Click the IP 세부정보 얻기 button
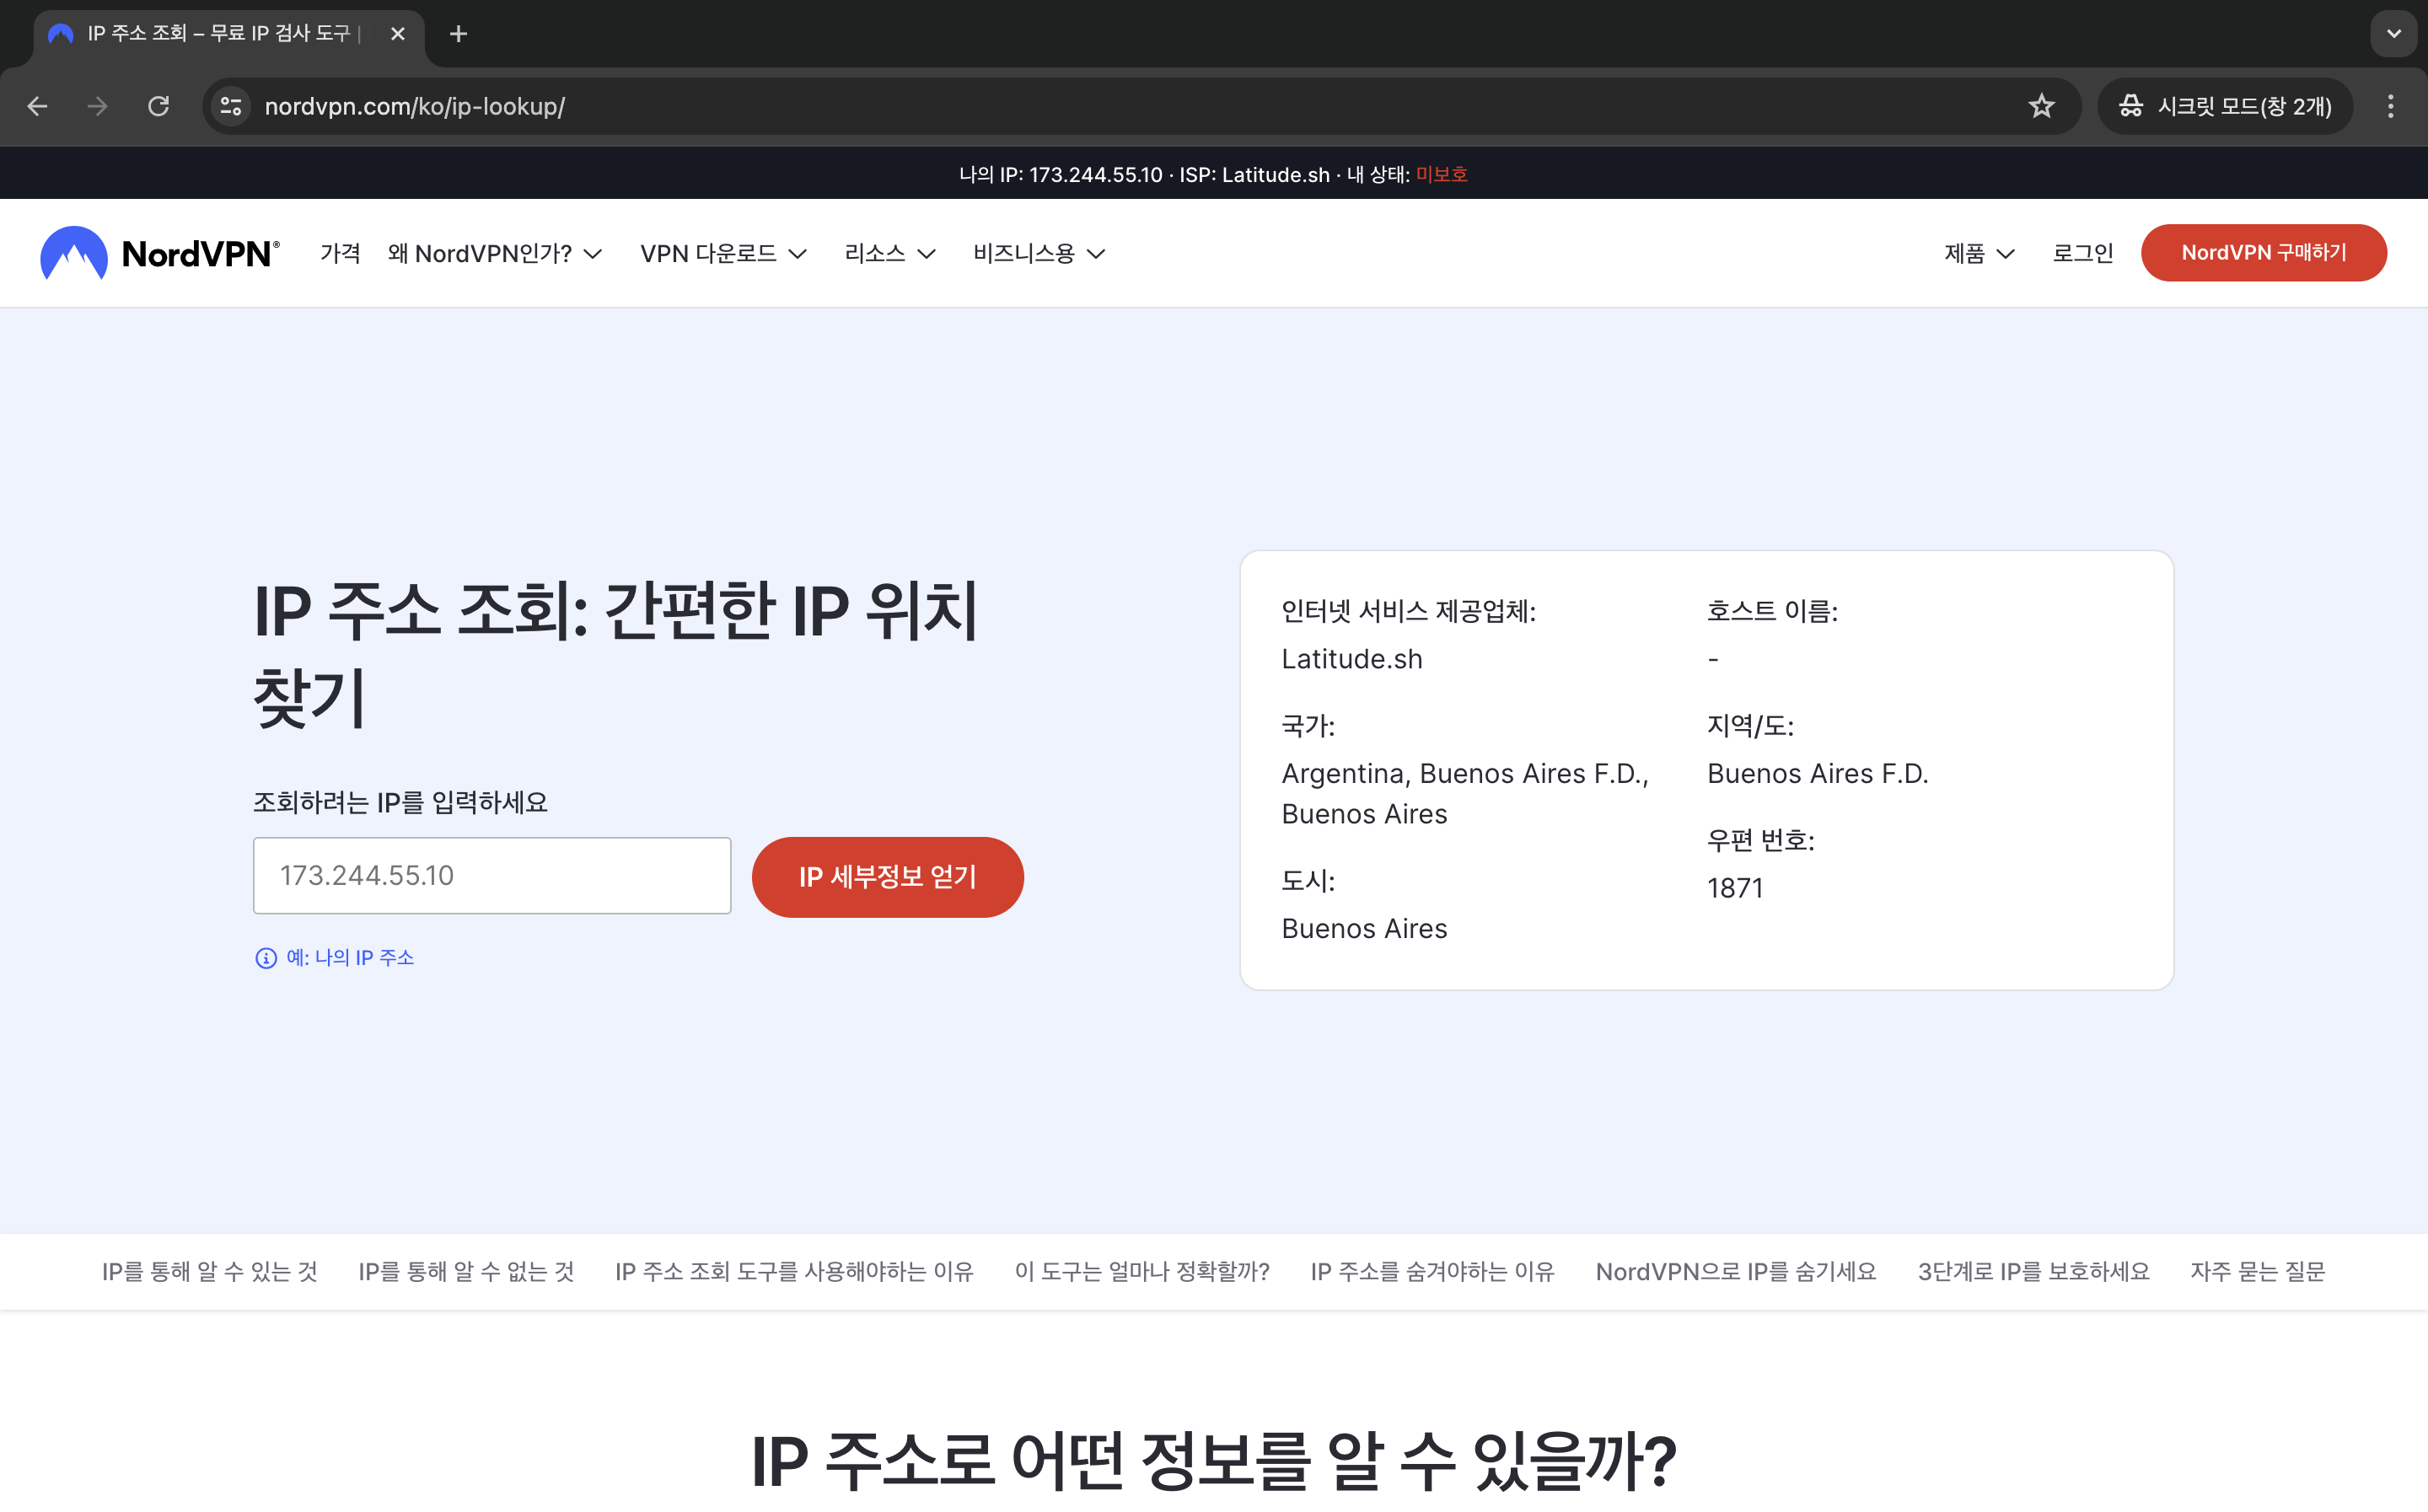Image resolution: width=2428 pixels, height=1512 pixels. (888, 877)
